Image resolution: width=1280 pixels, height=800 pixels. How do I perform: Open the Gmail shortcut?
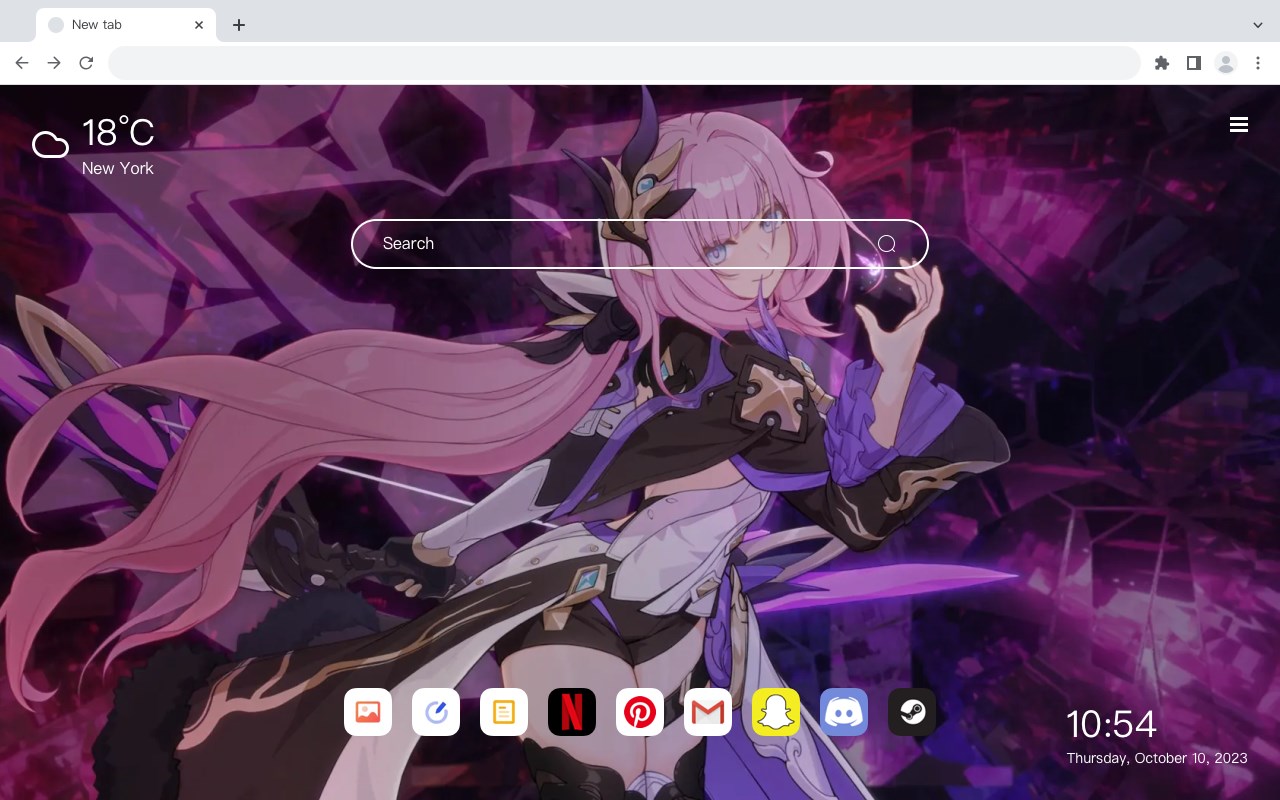coord(708,712)
